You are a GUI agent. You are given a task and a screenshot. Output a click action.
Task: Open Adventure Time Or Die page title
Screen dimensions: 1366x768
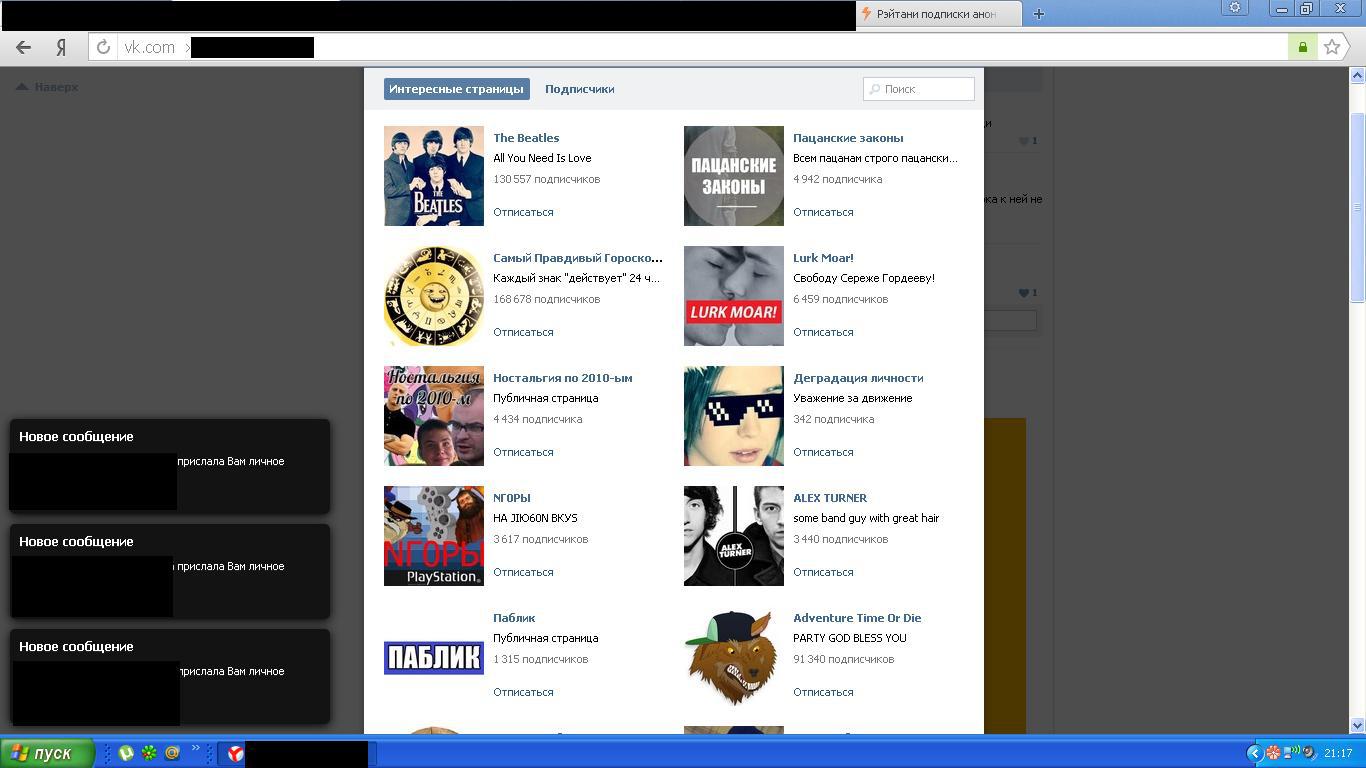(x=857, y=618)
